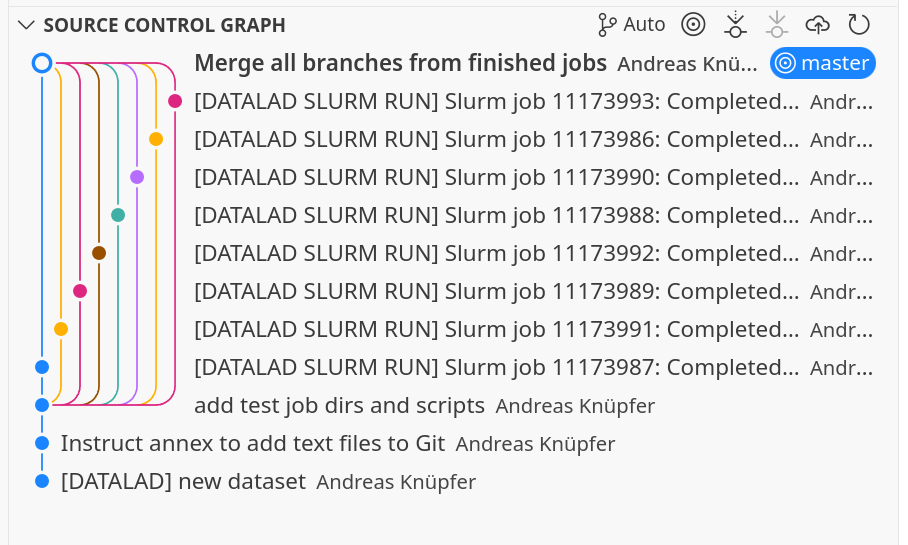Click the Slurm job 11173990 commit entry
This screenshot has width=908, height=545.
(496, 177)
